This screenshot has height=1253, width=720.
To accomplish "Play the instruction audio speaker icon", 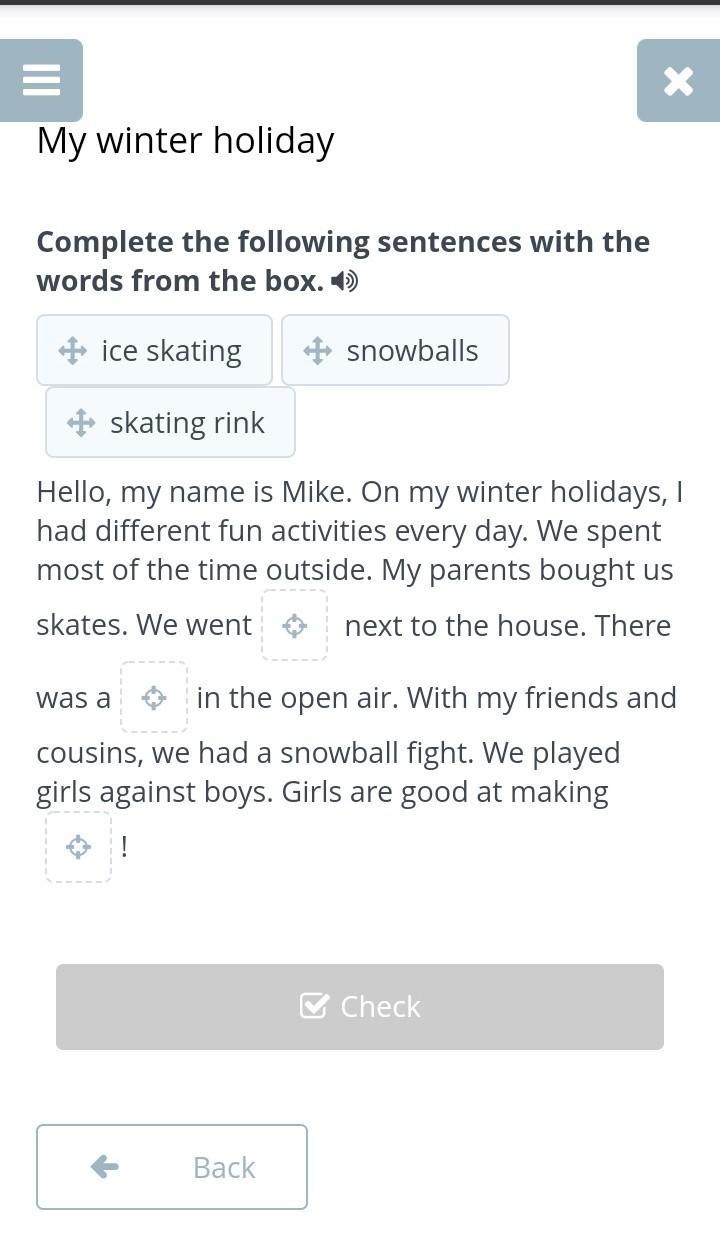I will click(x=344, y=281).
